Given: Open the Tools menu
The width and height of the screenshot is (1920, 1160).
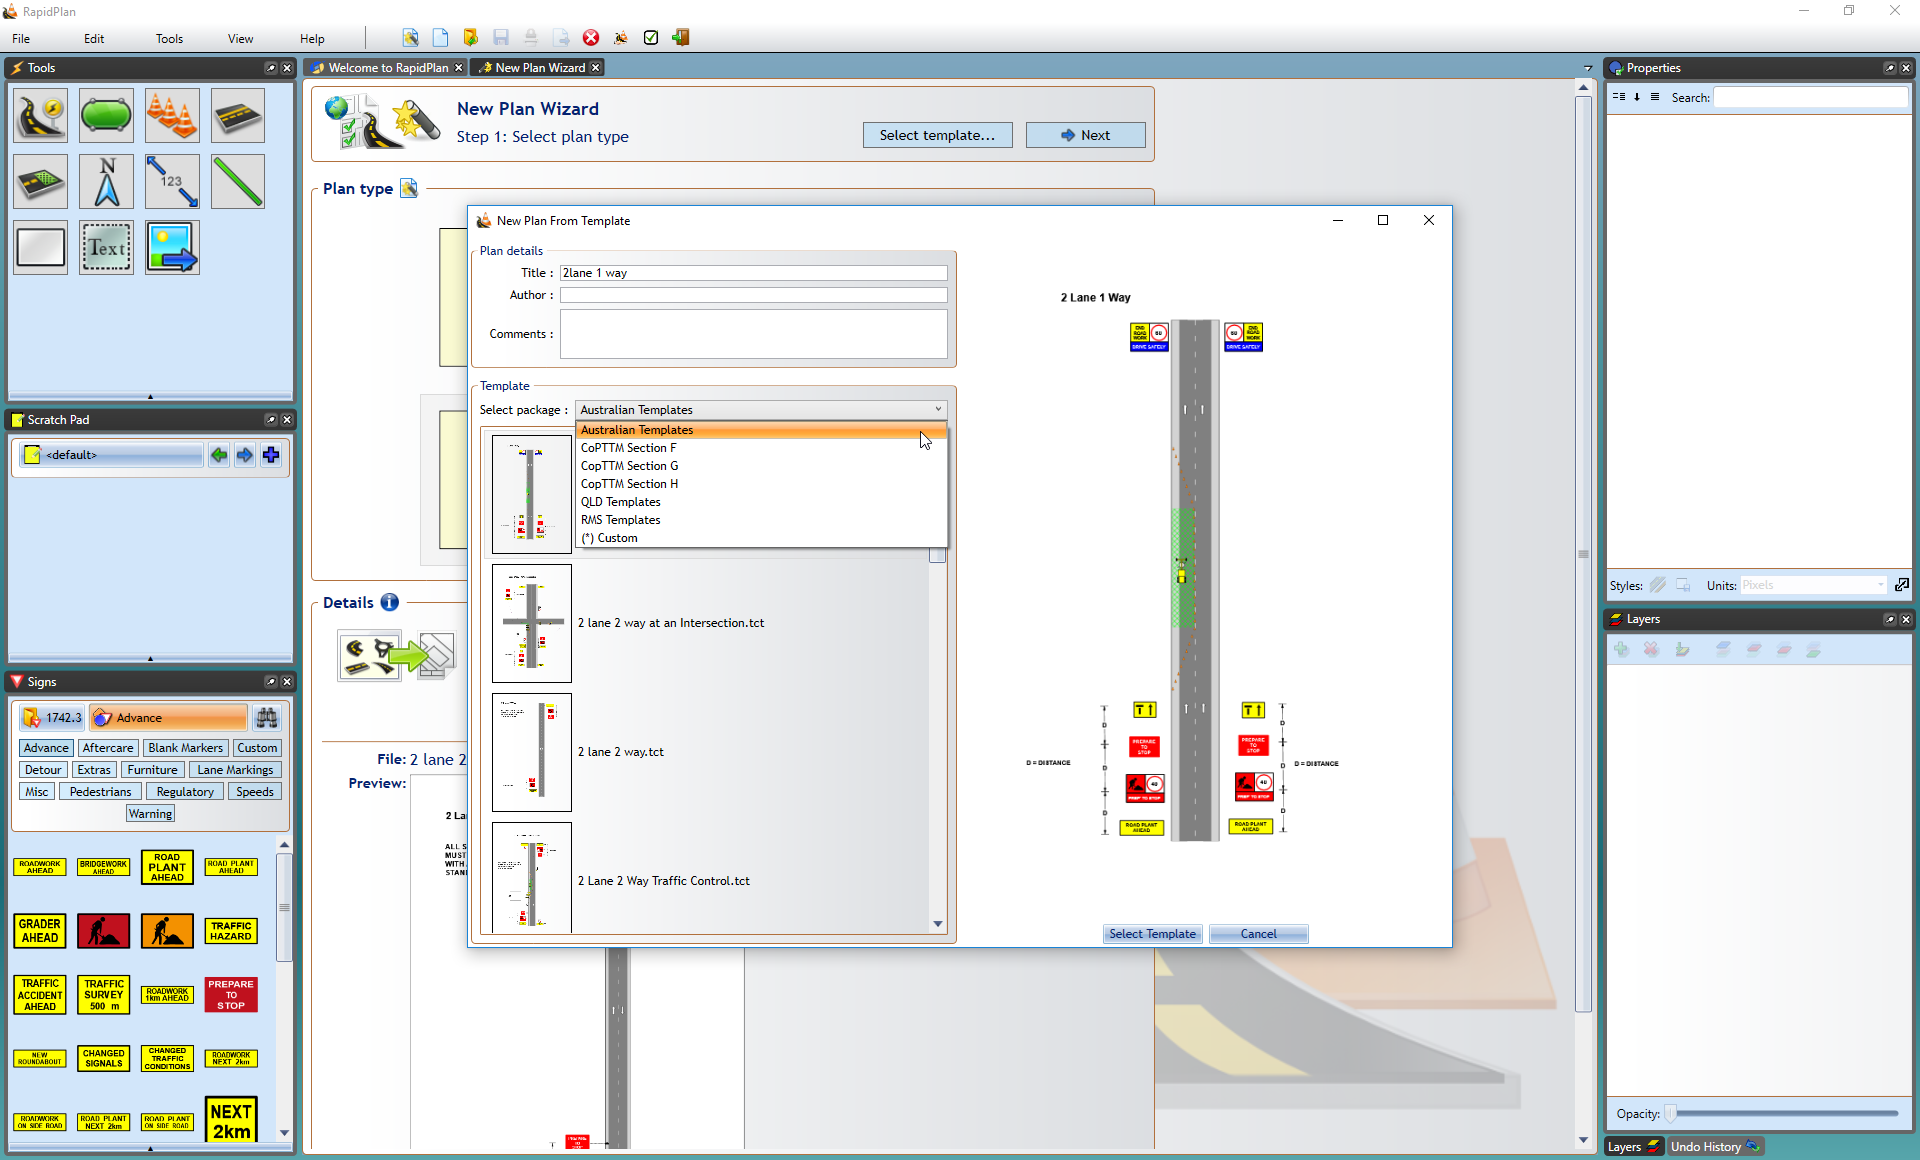Looking at the screenshot, I should pyautogui.click(x=169, y=39).
